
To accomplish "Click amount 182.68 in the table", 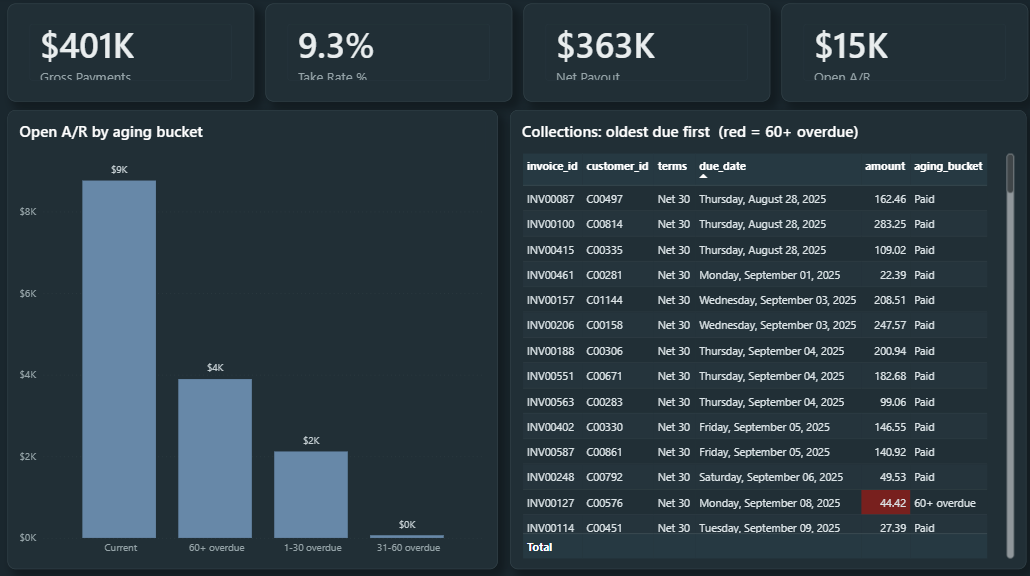I will pos(889,376).
